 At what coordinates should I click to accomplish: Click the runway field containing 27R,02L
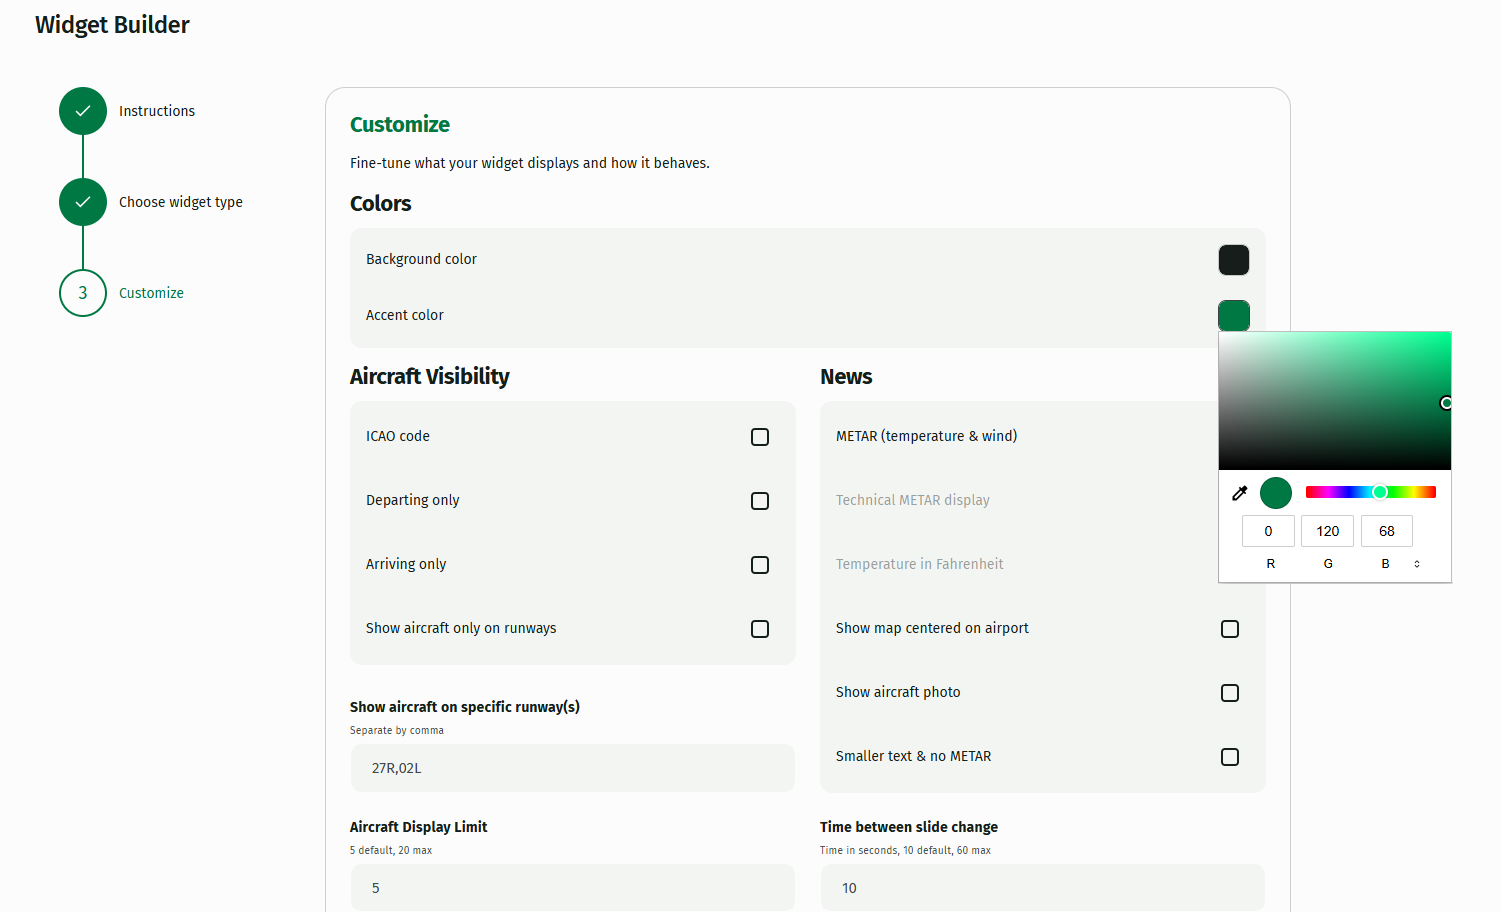573,768
